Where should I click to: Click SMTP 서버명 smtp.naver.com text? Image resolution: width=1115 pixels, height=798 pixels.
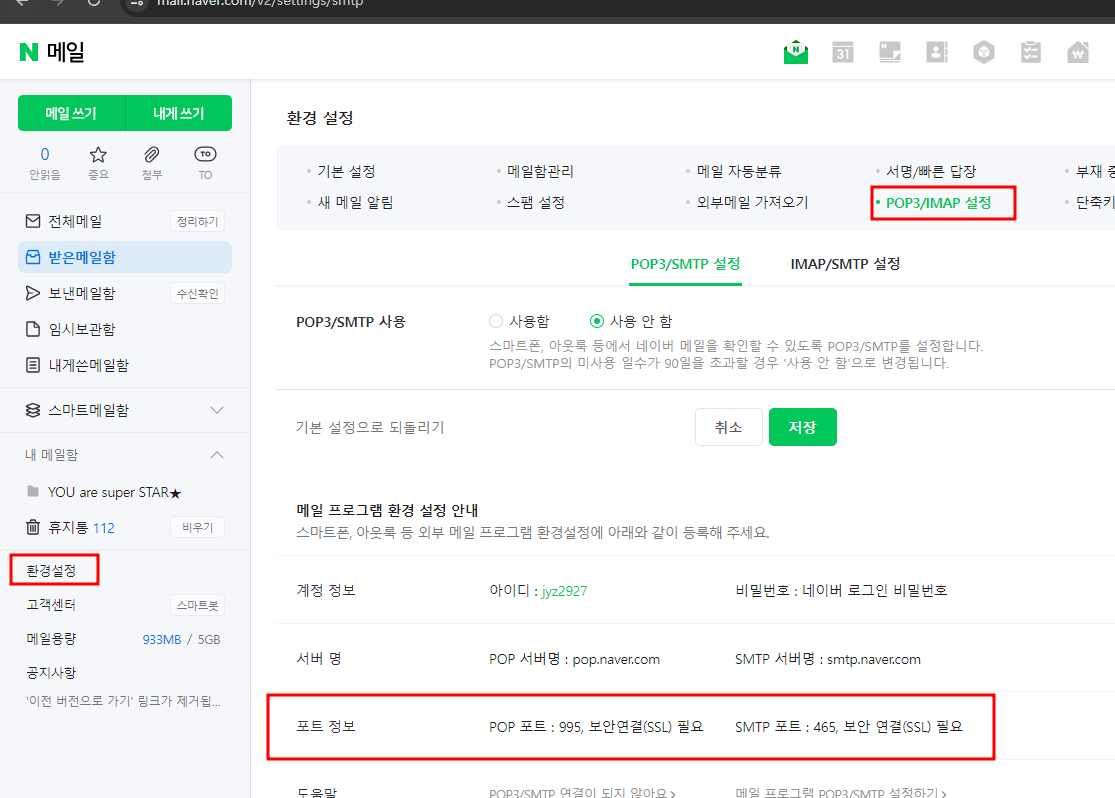[828, 659]
